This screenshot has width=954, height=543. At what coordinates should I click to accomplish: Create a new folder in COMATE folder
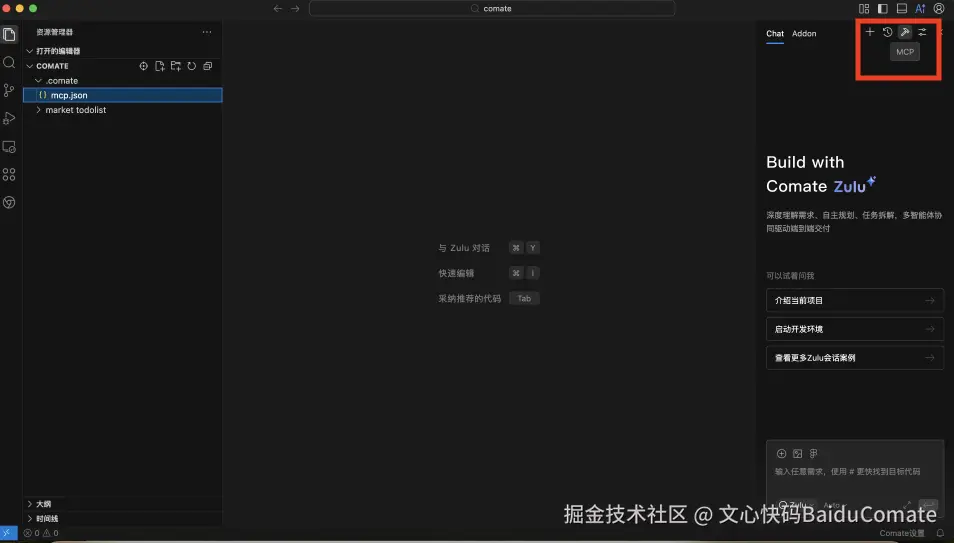[176, 66]
